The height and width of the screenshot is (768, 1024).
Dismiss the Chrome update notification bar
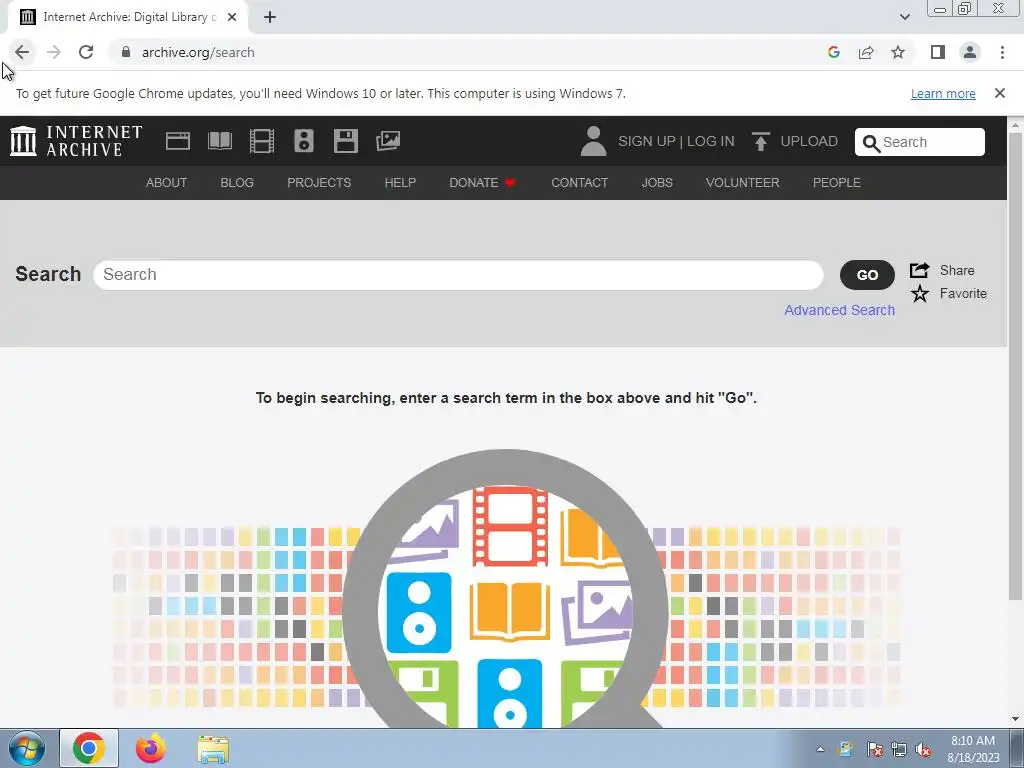click(x=1000, y=93)
